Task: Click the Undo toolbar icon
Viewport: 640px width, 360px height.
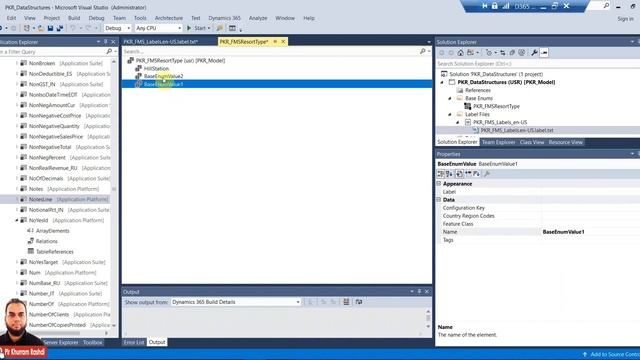Action: [x=73, y=28]
